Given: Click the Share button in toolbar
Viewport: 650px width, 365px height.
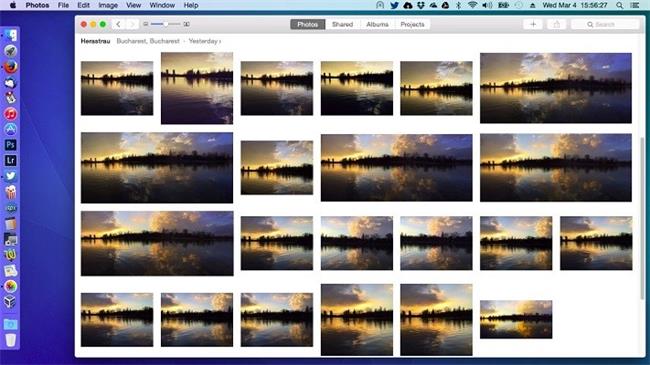Looking at the screenshot, I should coord(557,24).
